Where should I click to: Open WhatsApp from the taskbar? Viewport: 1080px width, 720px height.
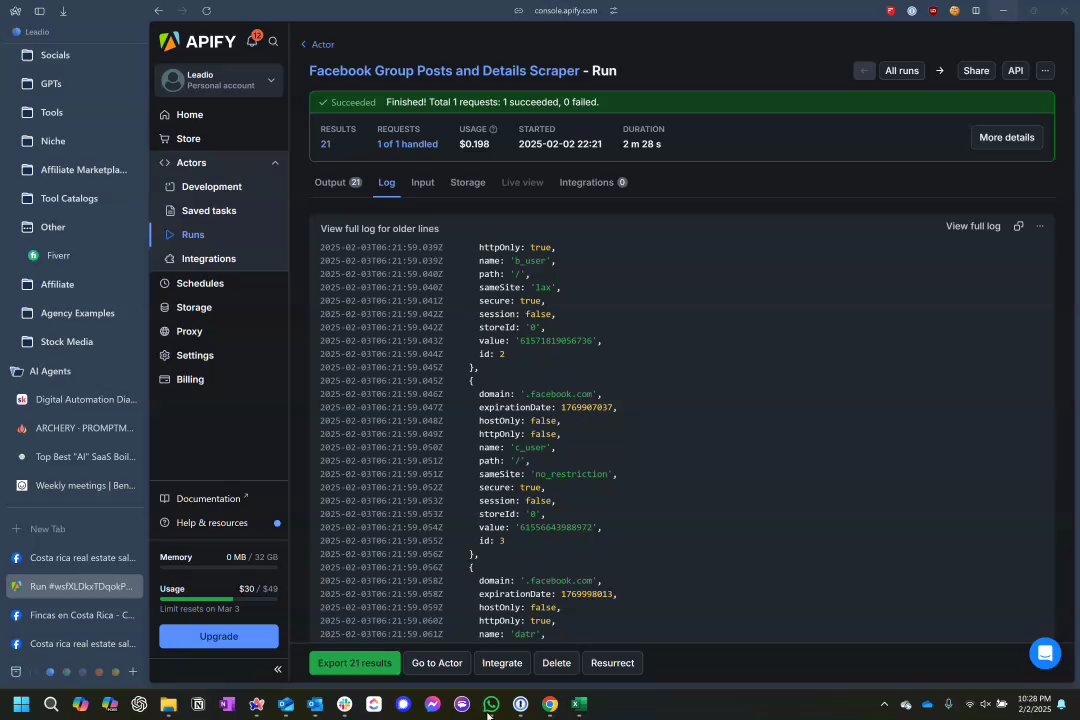(x=491, y=703)
